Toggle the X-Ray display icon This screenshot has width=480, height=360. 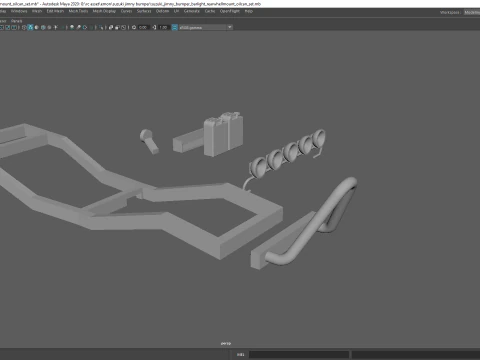[x=111, y=27]
